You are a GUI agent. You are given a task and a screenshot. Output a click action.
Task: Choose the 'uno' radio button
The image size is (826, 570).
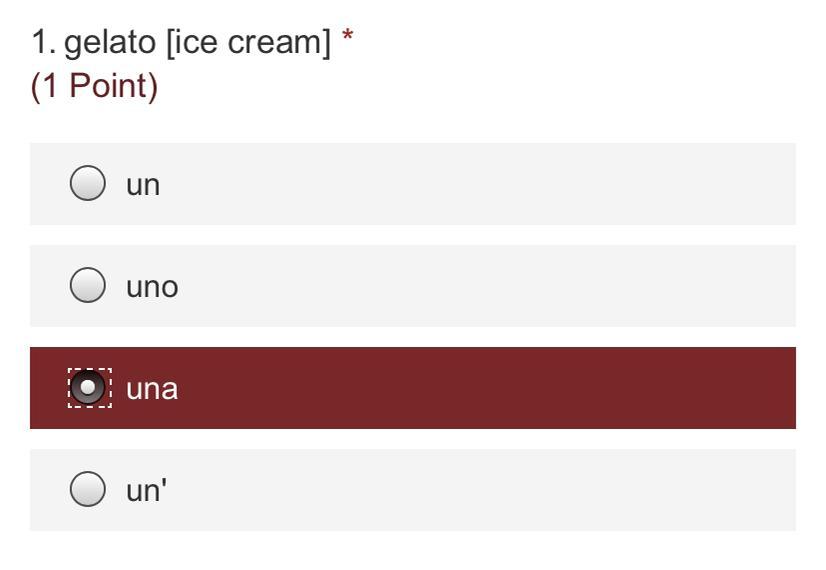pyautogui.click(x=87, y=285)
